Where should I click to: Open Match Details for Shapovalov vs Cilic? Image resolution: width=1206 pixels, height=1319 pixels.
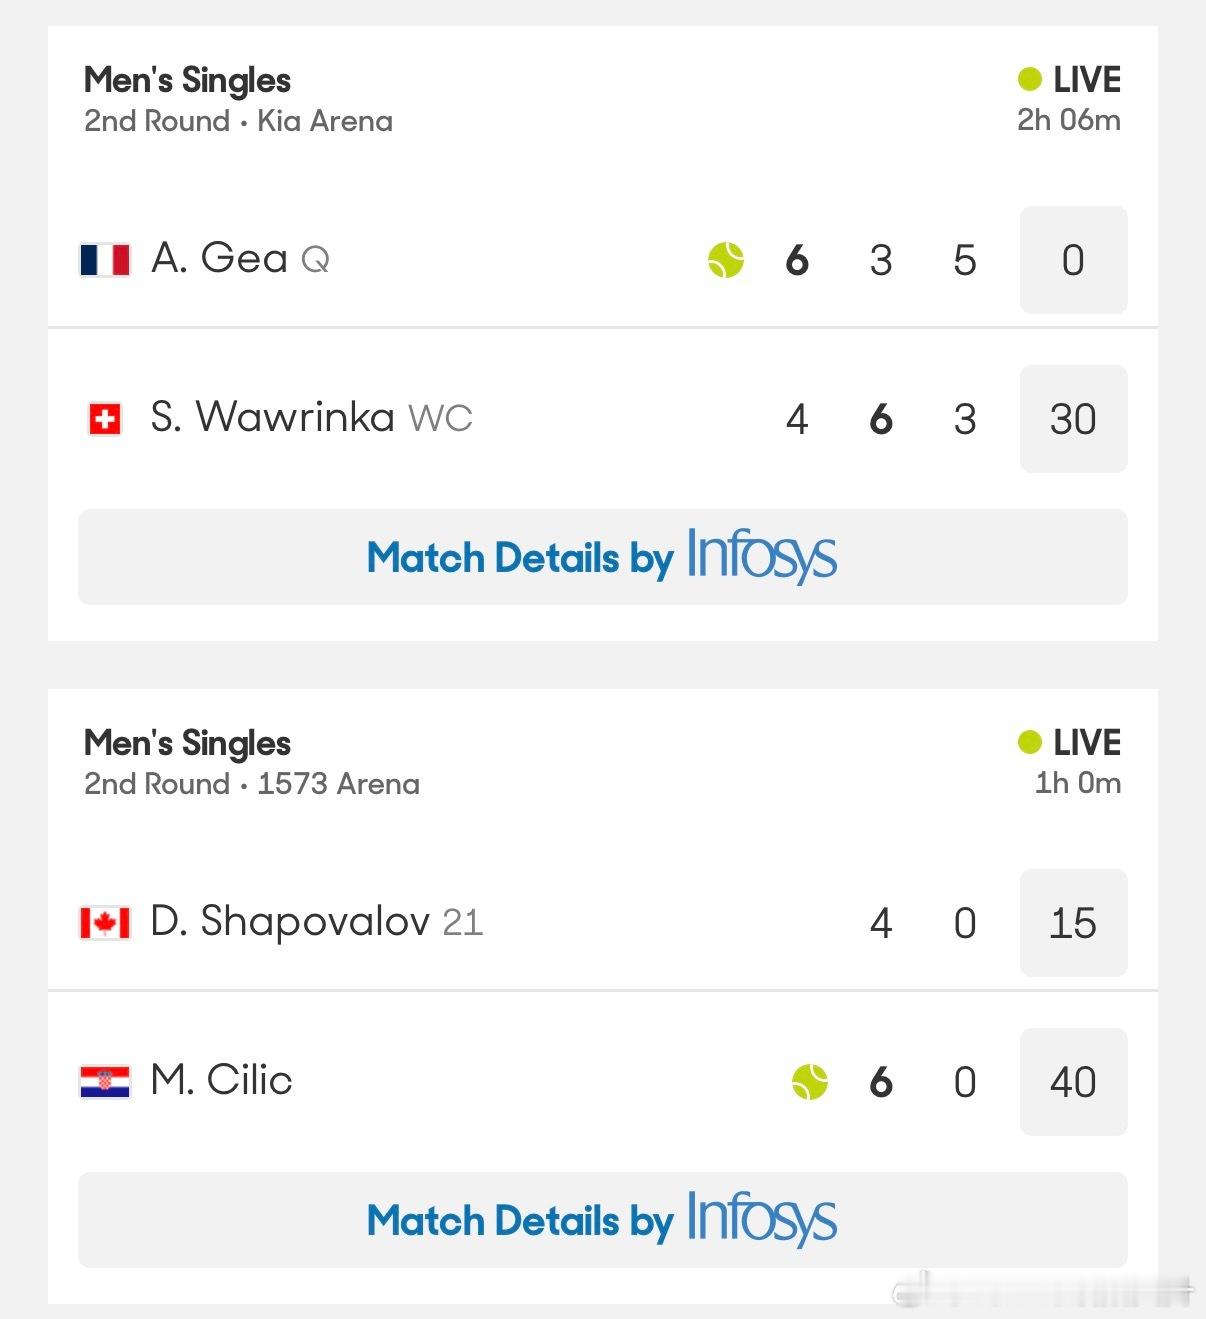[x=603, y=1220]
